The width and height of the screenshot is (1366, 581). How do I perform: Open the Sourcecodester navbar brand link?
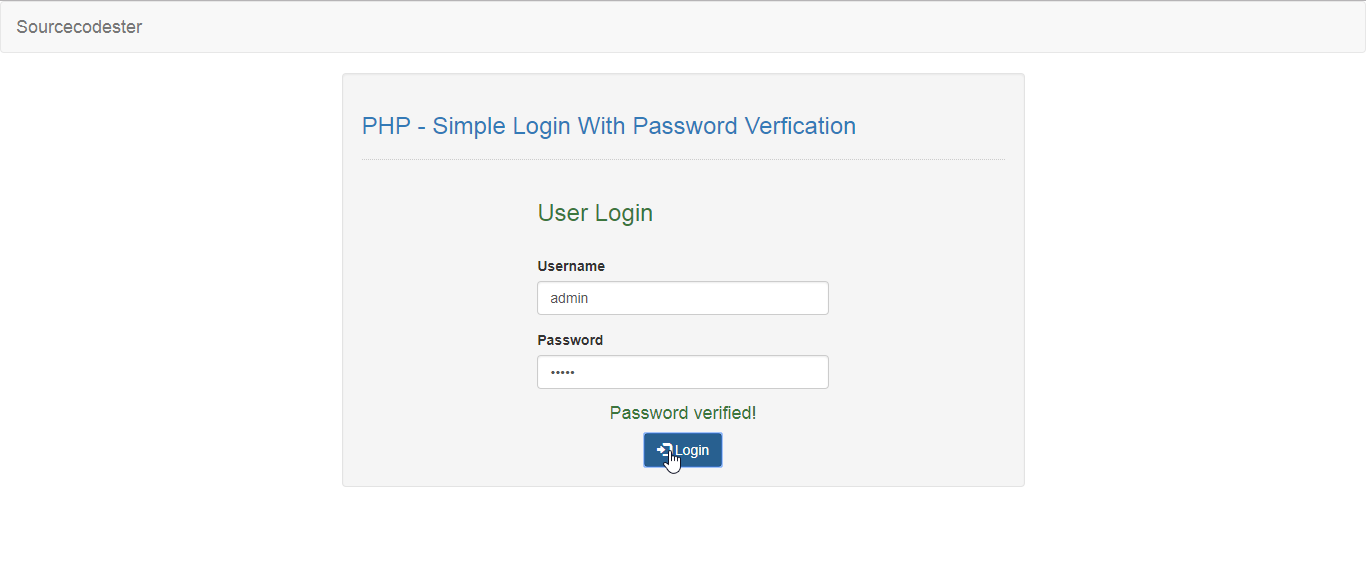click(79, 27)
